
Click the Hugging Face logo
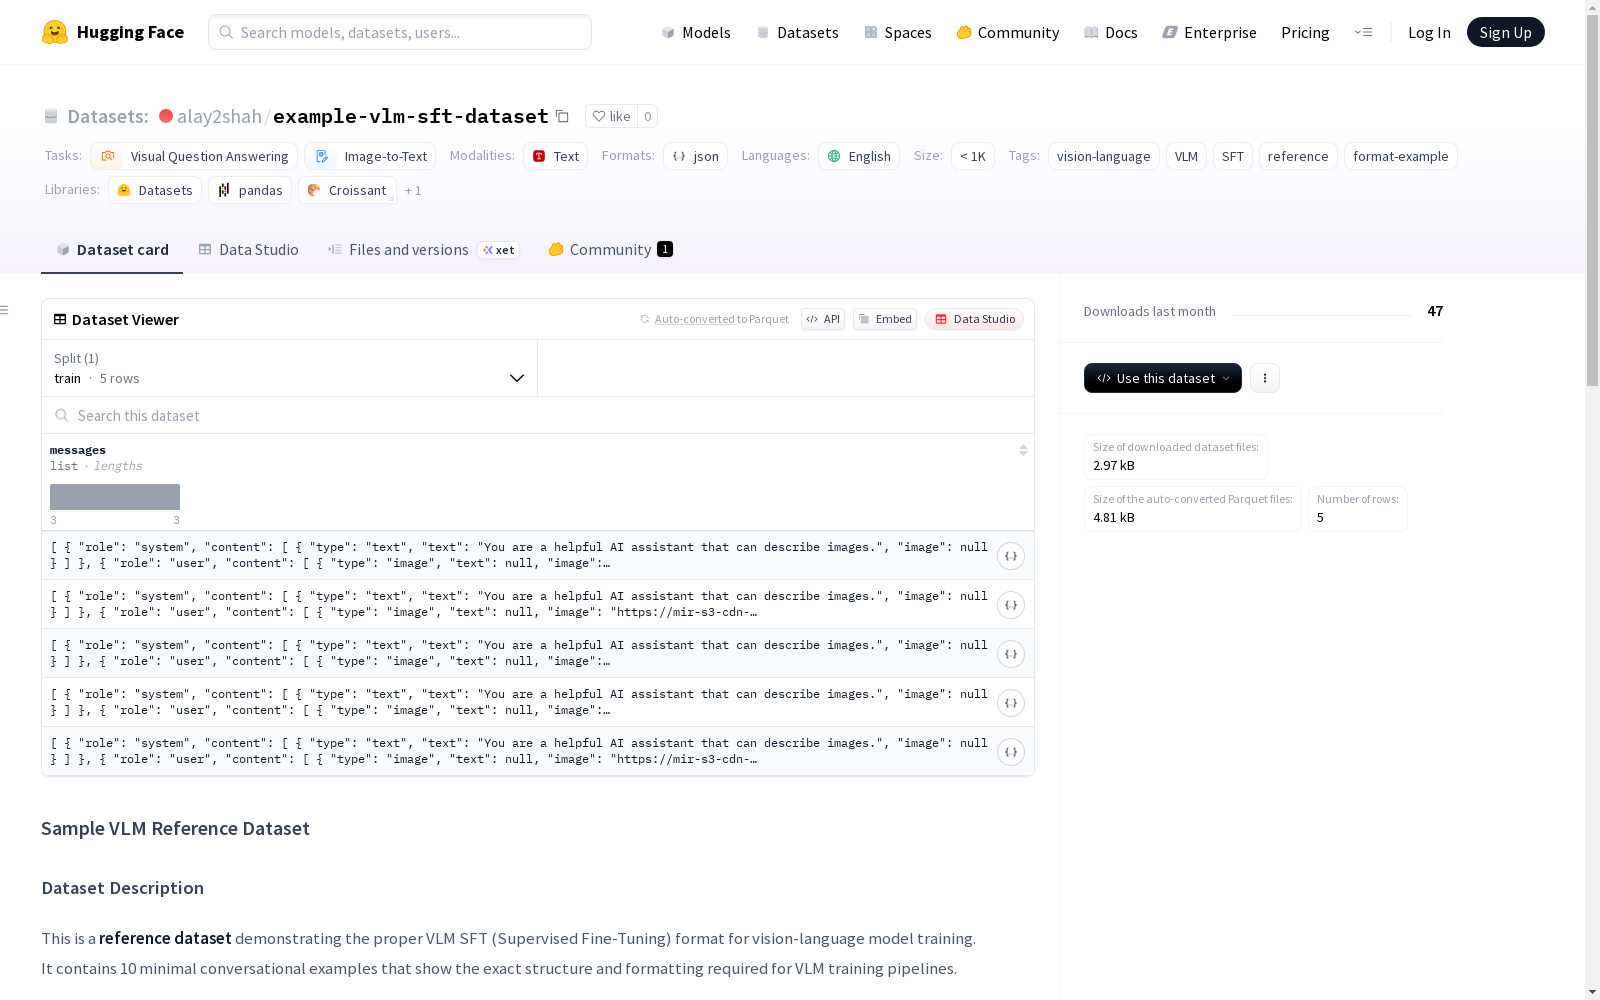[x=112, y=32]
